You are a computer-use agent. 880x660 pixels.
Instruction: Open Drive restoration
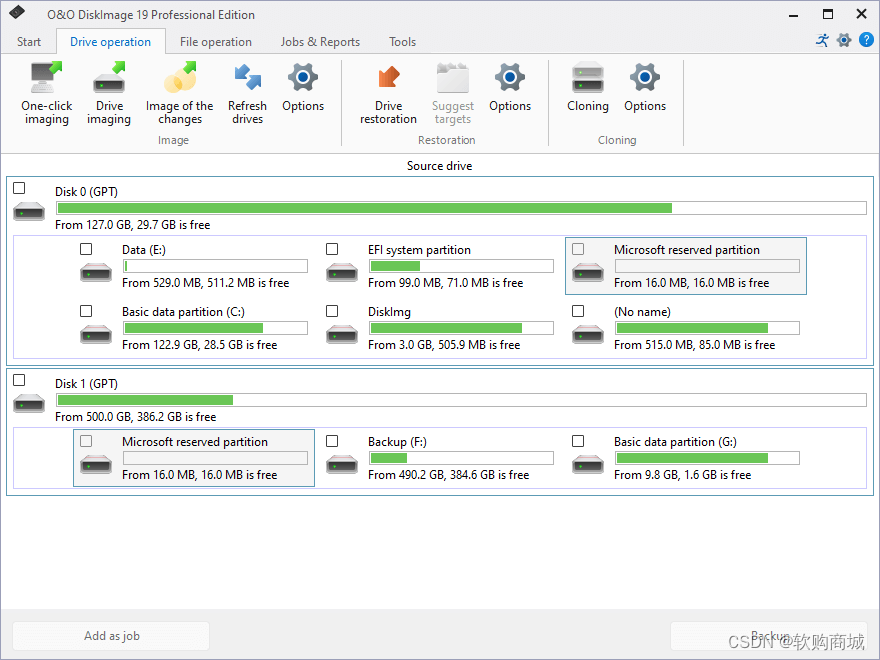tap(388, 94)
